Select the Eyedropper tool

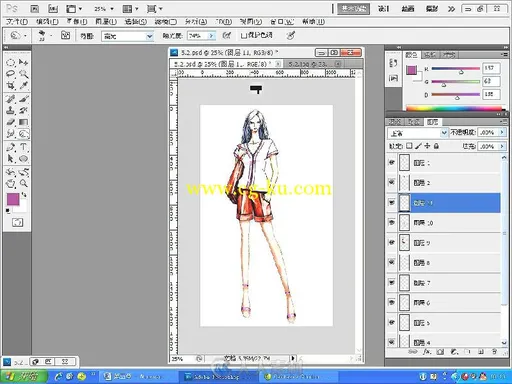[x=23, y=85]
